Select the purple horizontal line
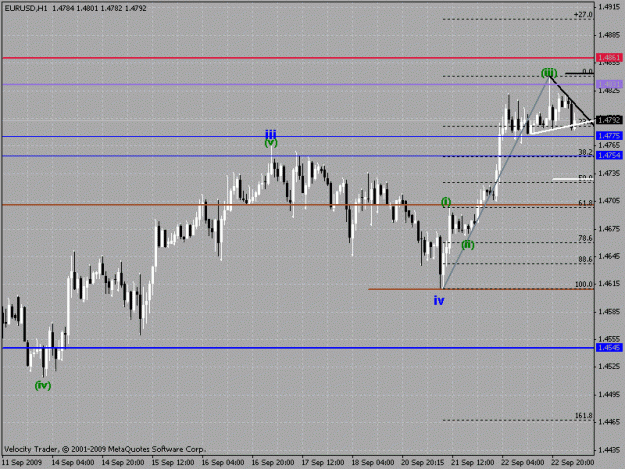Image resolution: width=625 pixels, height=469 pixels. coord(298,84)
